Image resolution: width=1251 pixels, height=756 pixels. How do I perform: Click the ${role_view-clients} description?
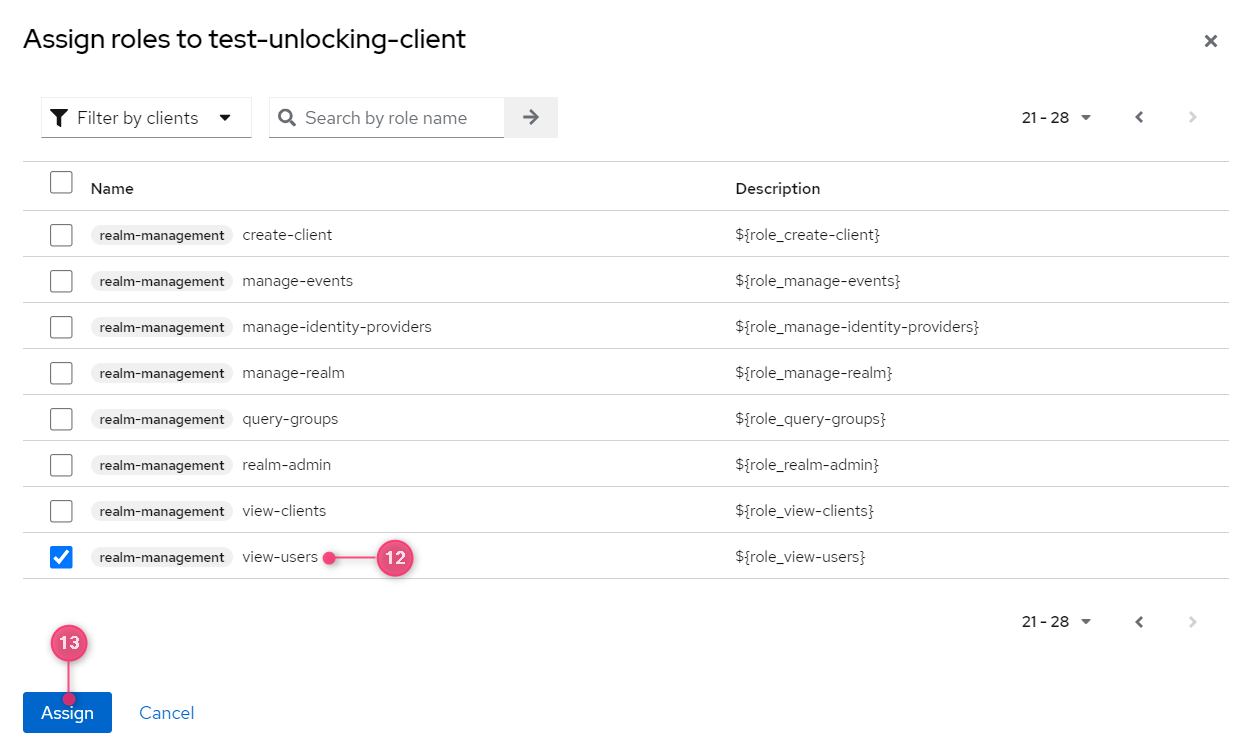click(805, 511)
